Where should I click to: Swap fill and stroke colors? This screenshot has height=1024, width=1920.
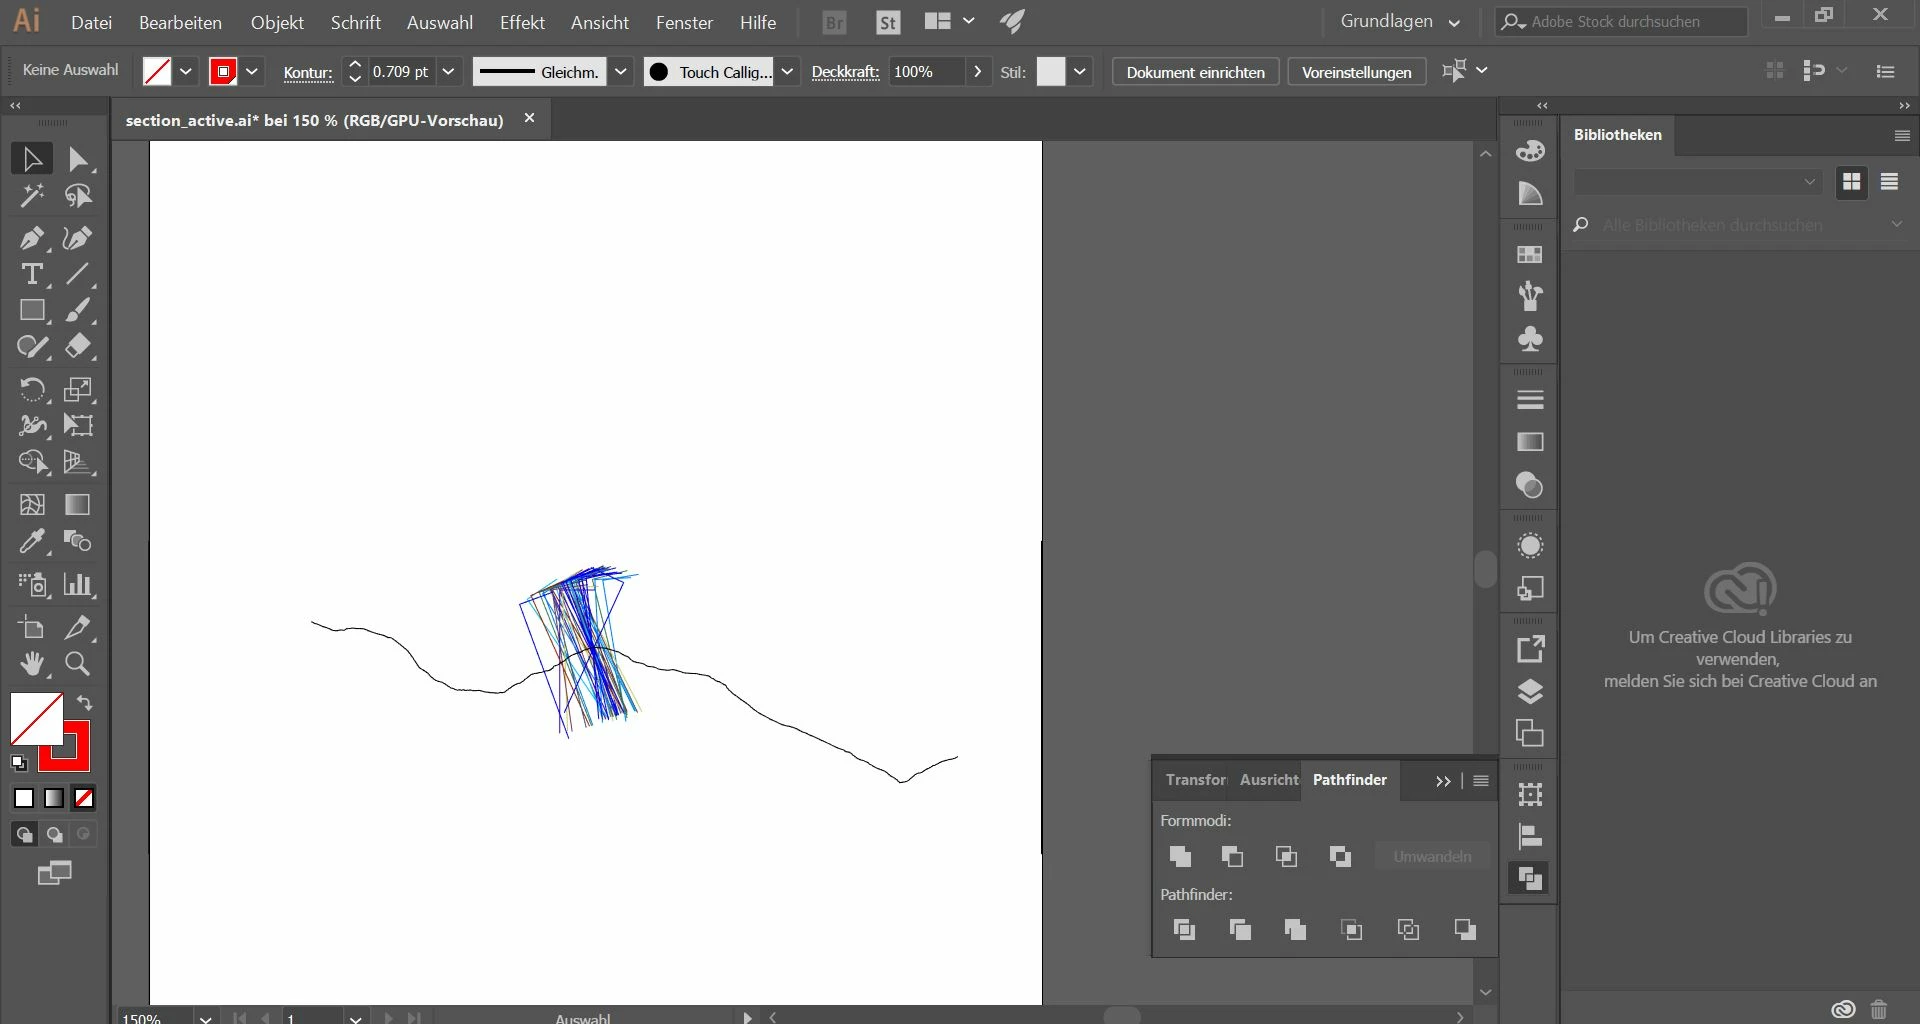click(85, 703)
